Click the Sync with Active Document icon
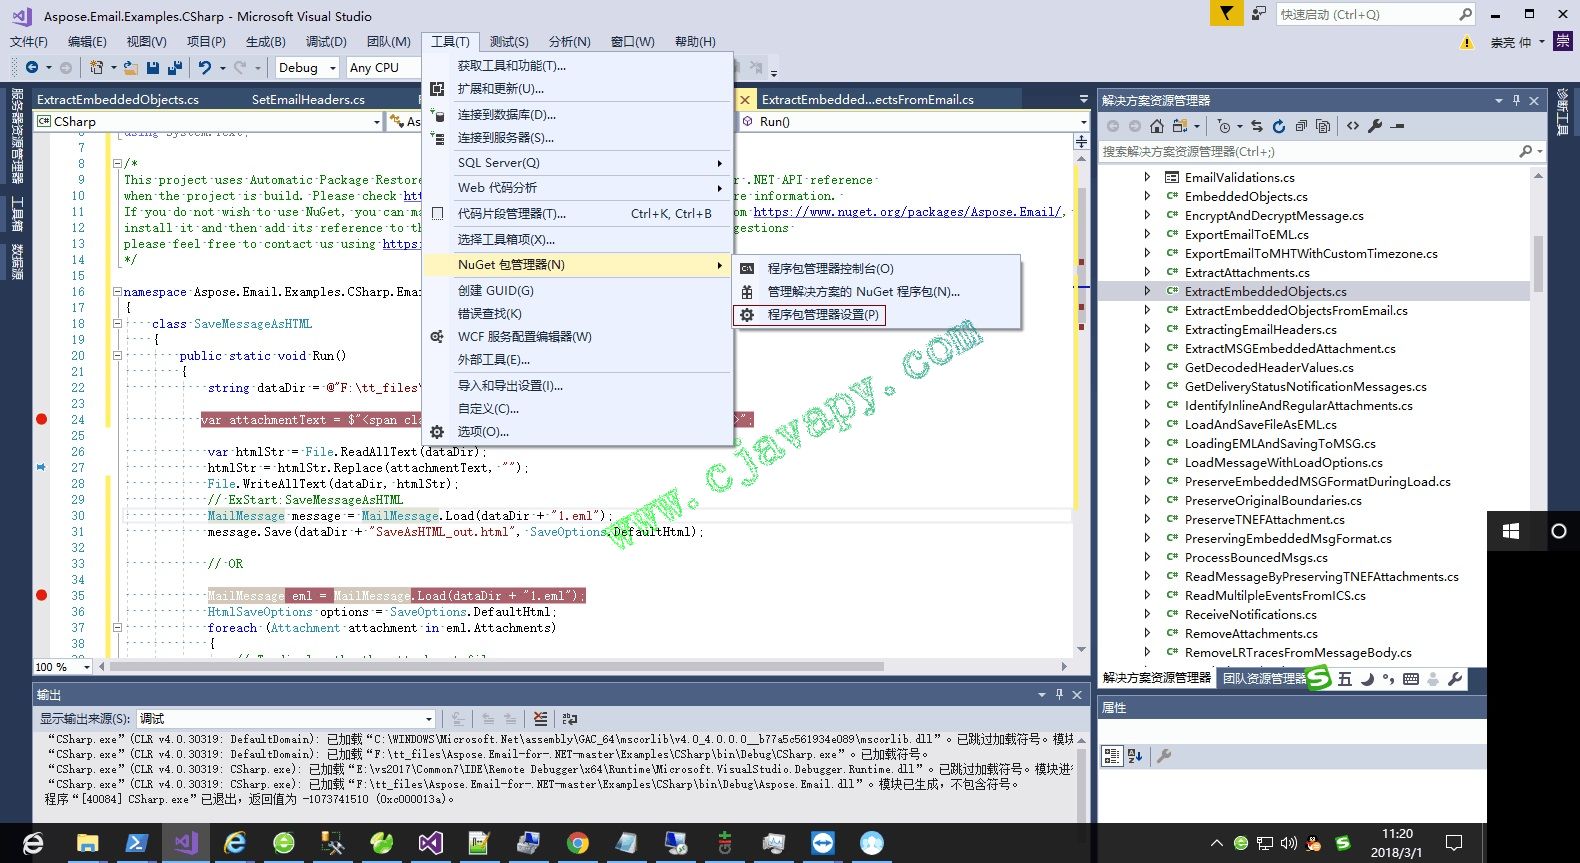Viewport: 1580px width, 863px height. 1257,126
